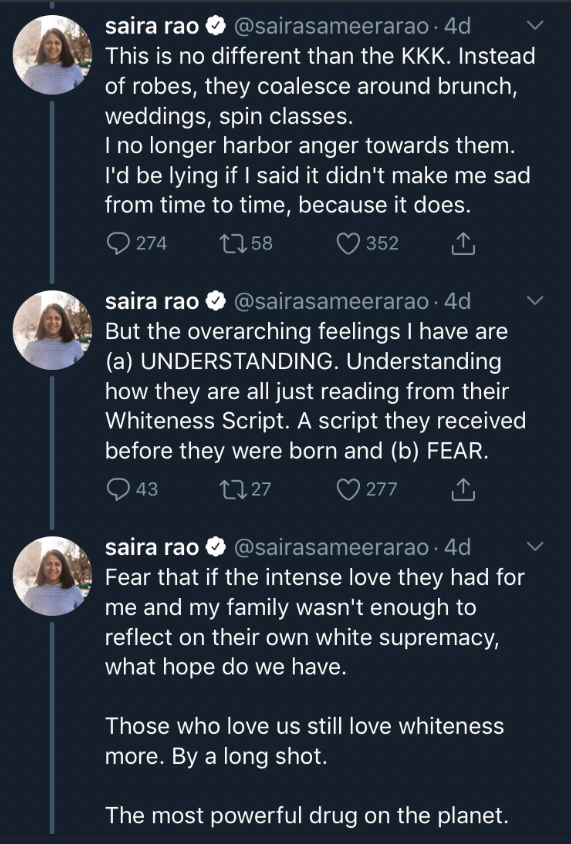Click verified badge on first tweet
The height and width of the screenshot is (844, 571).
[216, 26]
